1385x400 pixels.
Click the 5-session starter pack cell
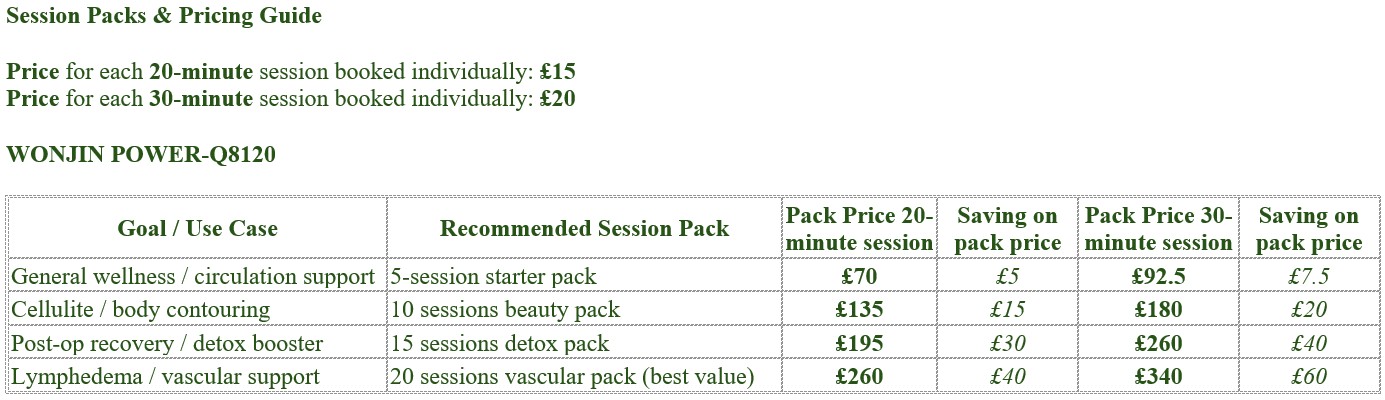click(x=584, y=276)
